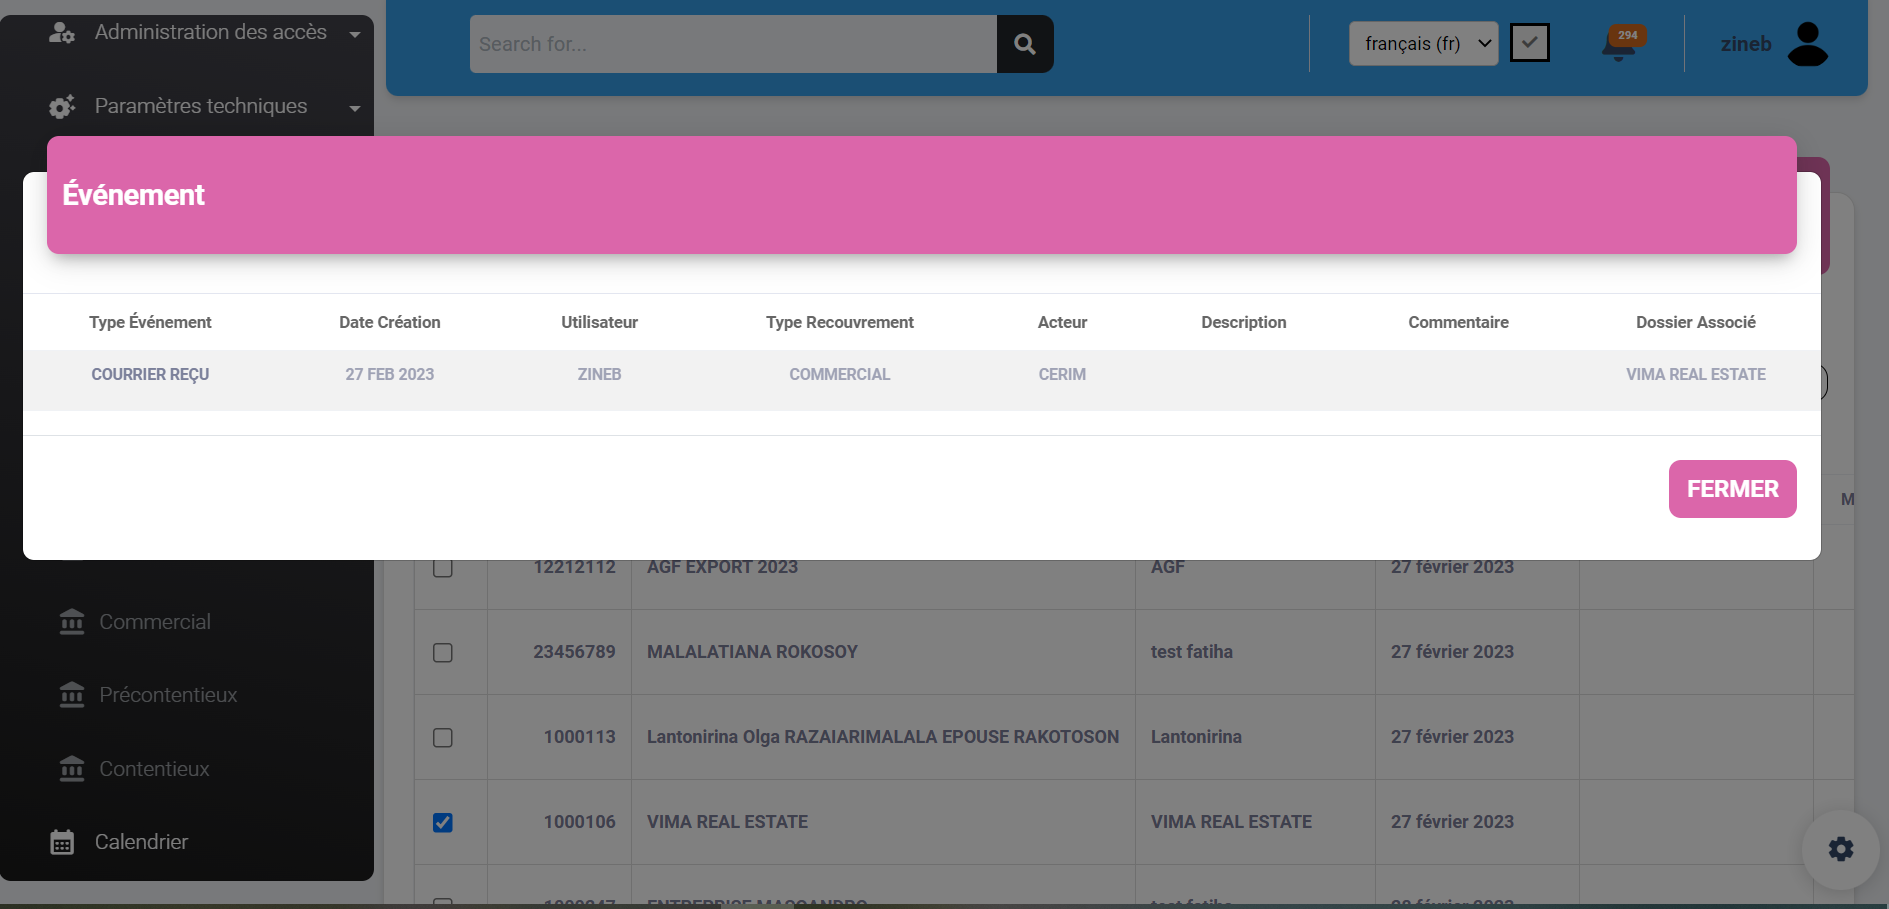Open Commercial section in the sidebar
The image size is (1889, 909).
(x=155, y=622)
